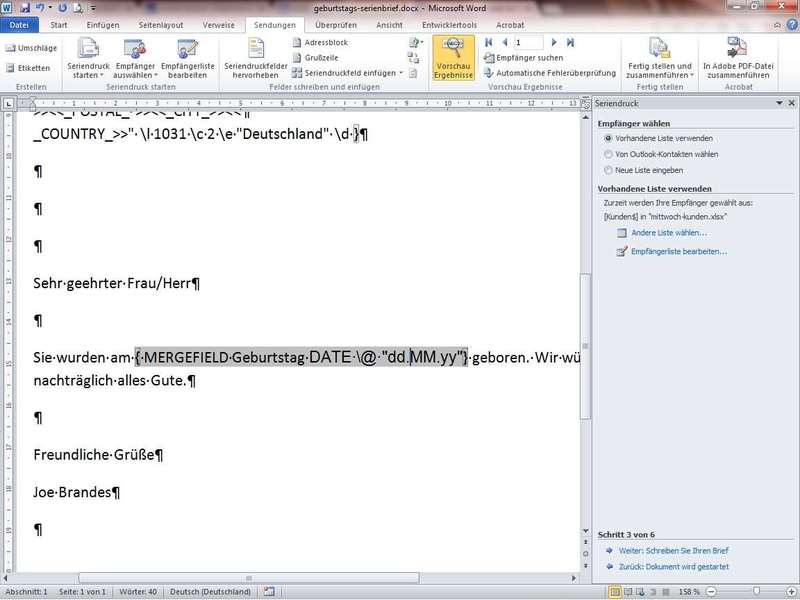Go to previous record arrow
800x600 pixels.
(505, 42)
